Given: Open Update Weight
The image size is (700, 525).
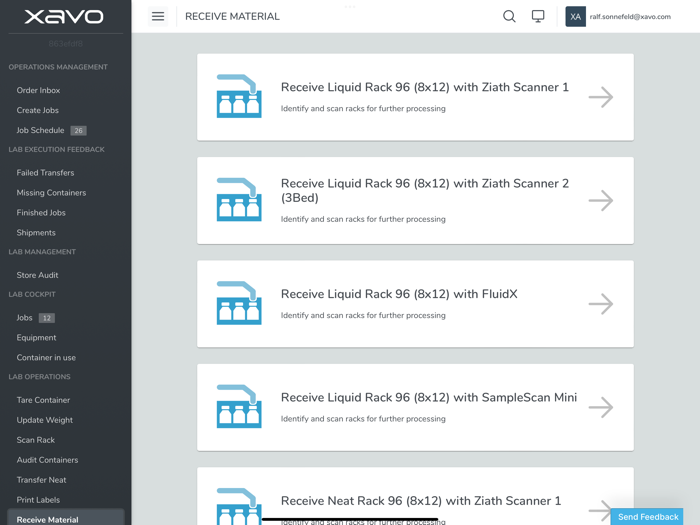Looking at the screenshot, I should [x=45, y=420].
